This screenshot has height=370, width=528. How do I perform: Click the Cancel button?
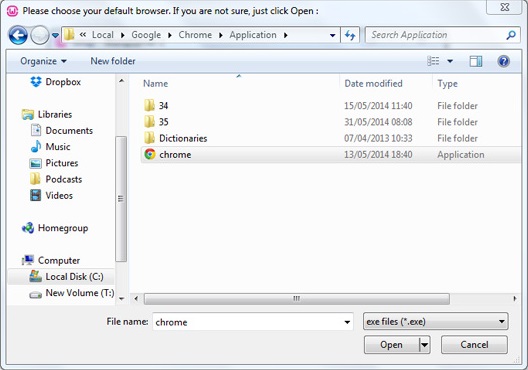(x=474, y=345)
